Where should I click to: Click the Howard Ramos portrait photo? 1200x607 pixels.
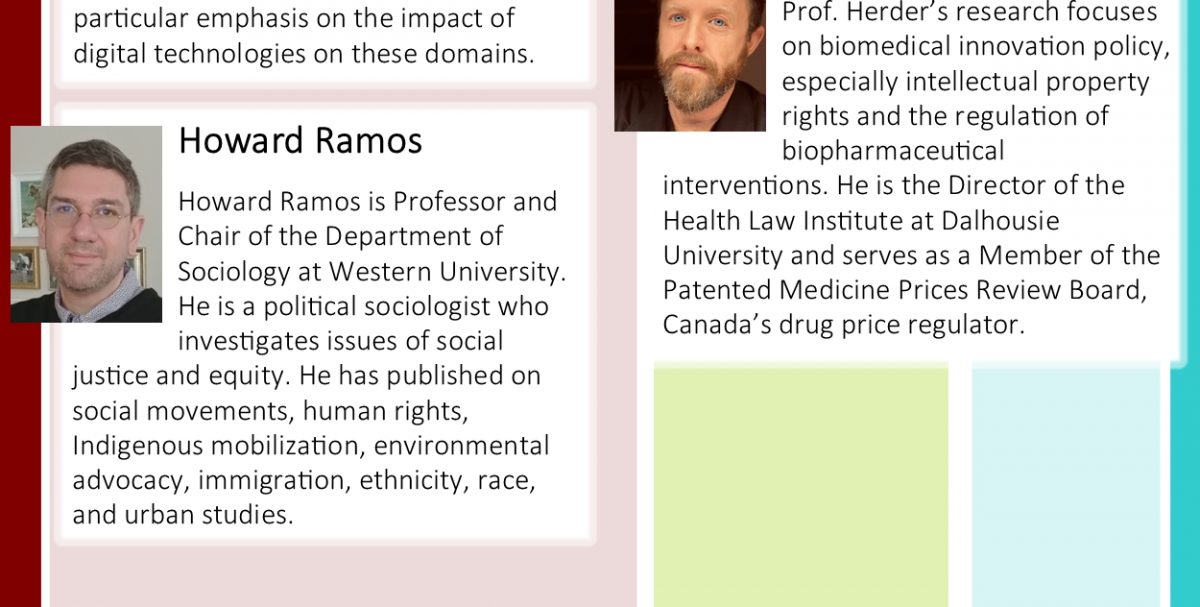pos(86,224)
